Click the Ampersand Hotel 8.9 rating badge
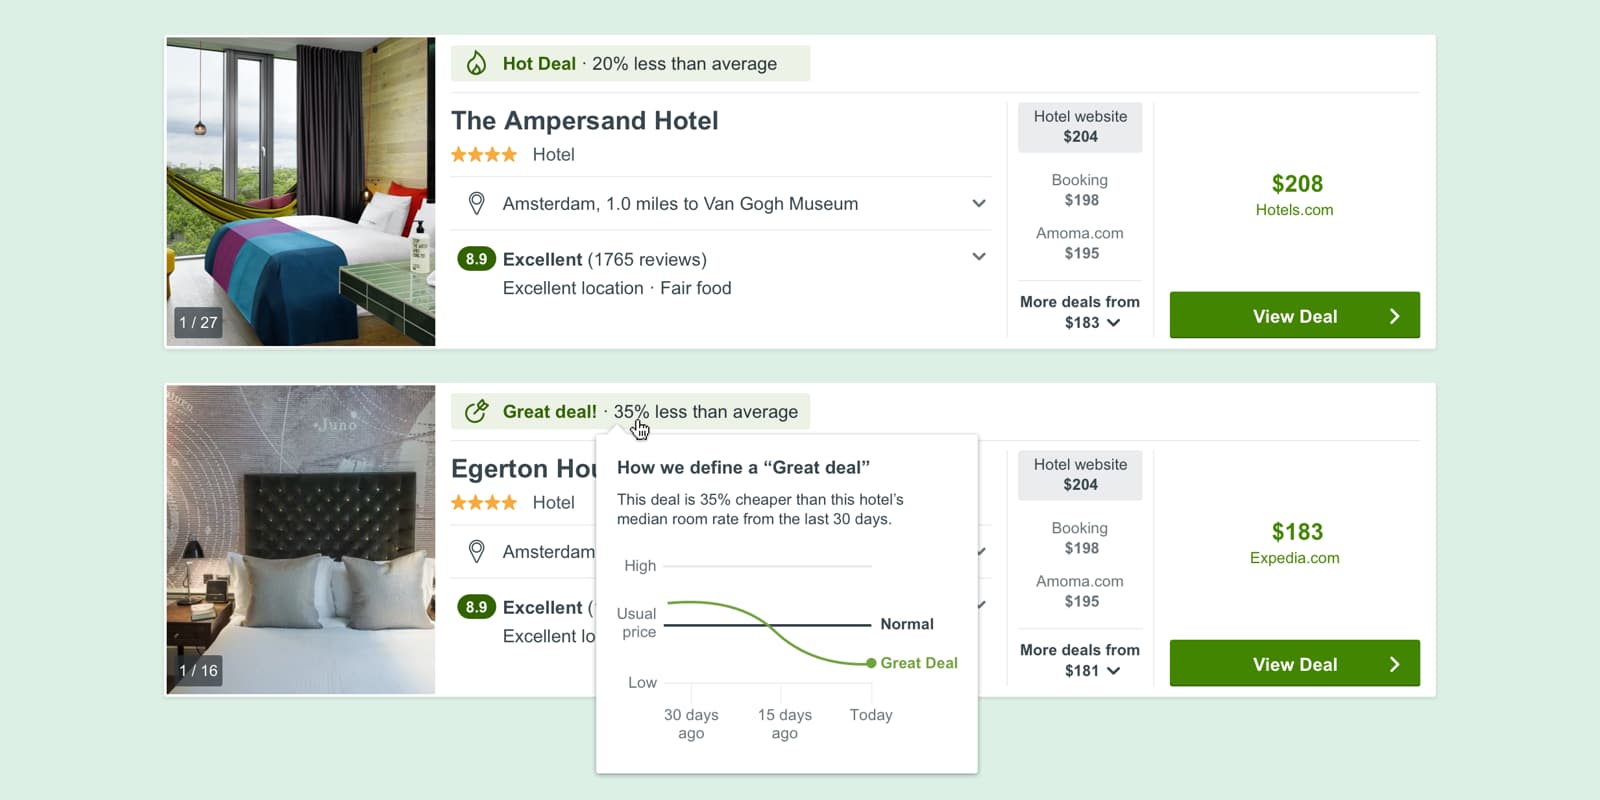Screen dimensions: 1600x800 [476, 259]
